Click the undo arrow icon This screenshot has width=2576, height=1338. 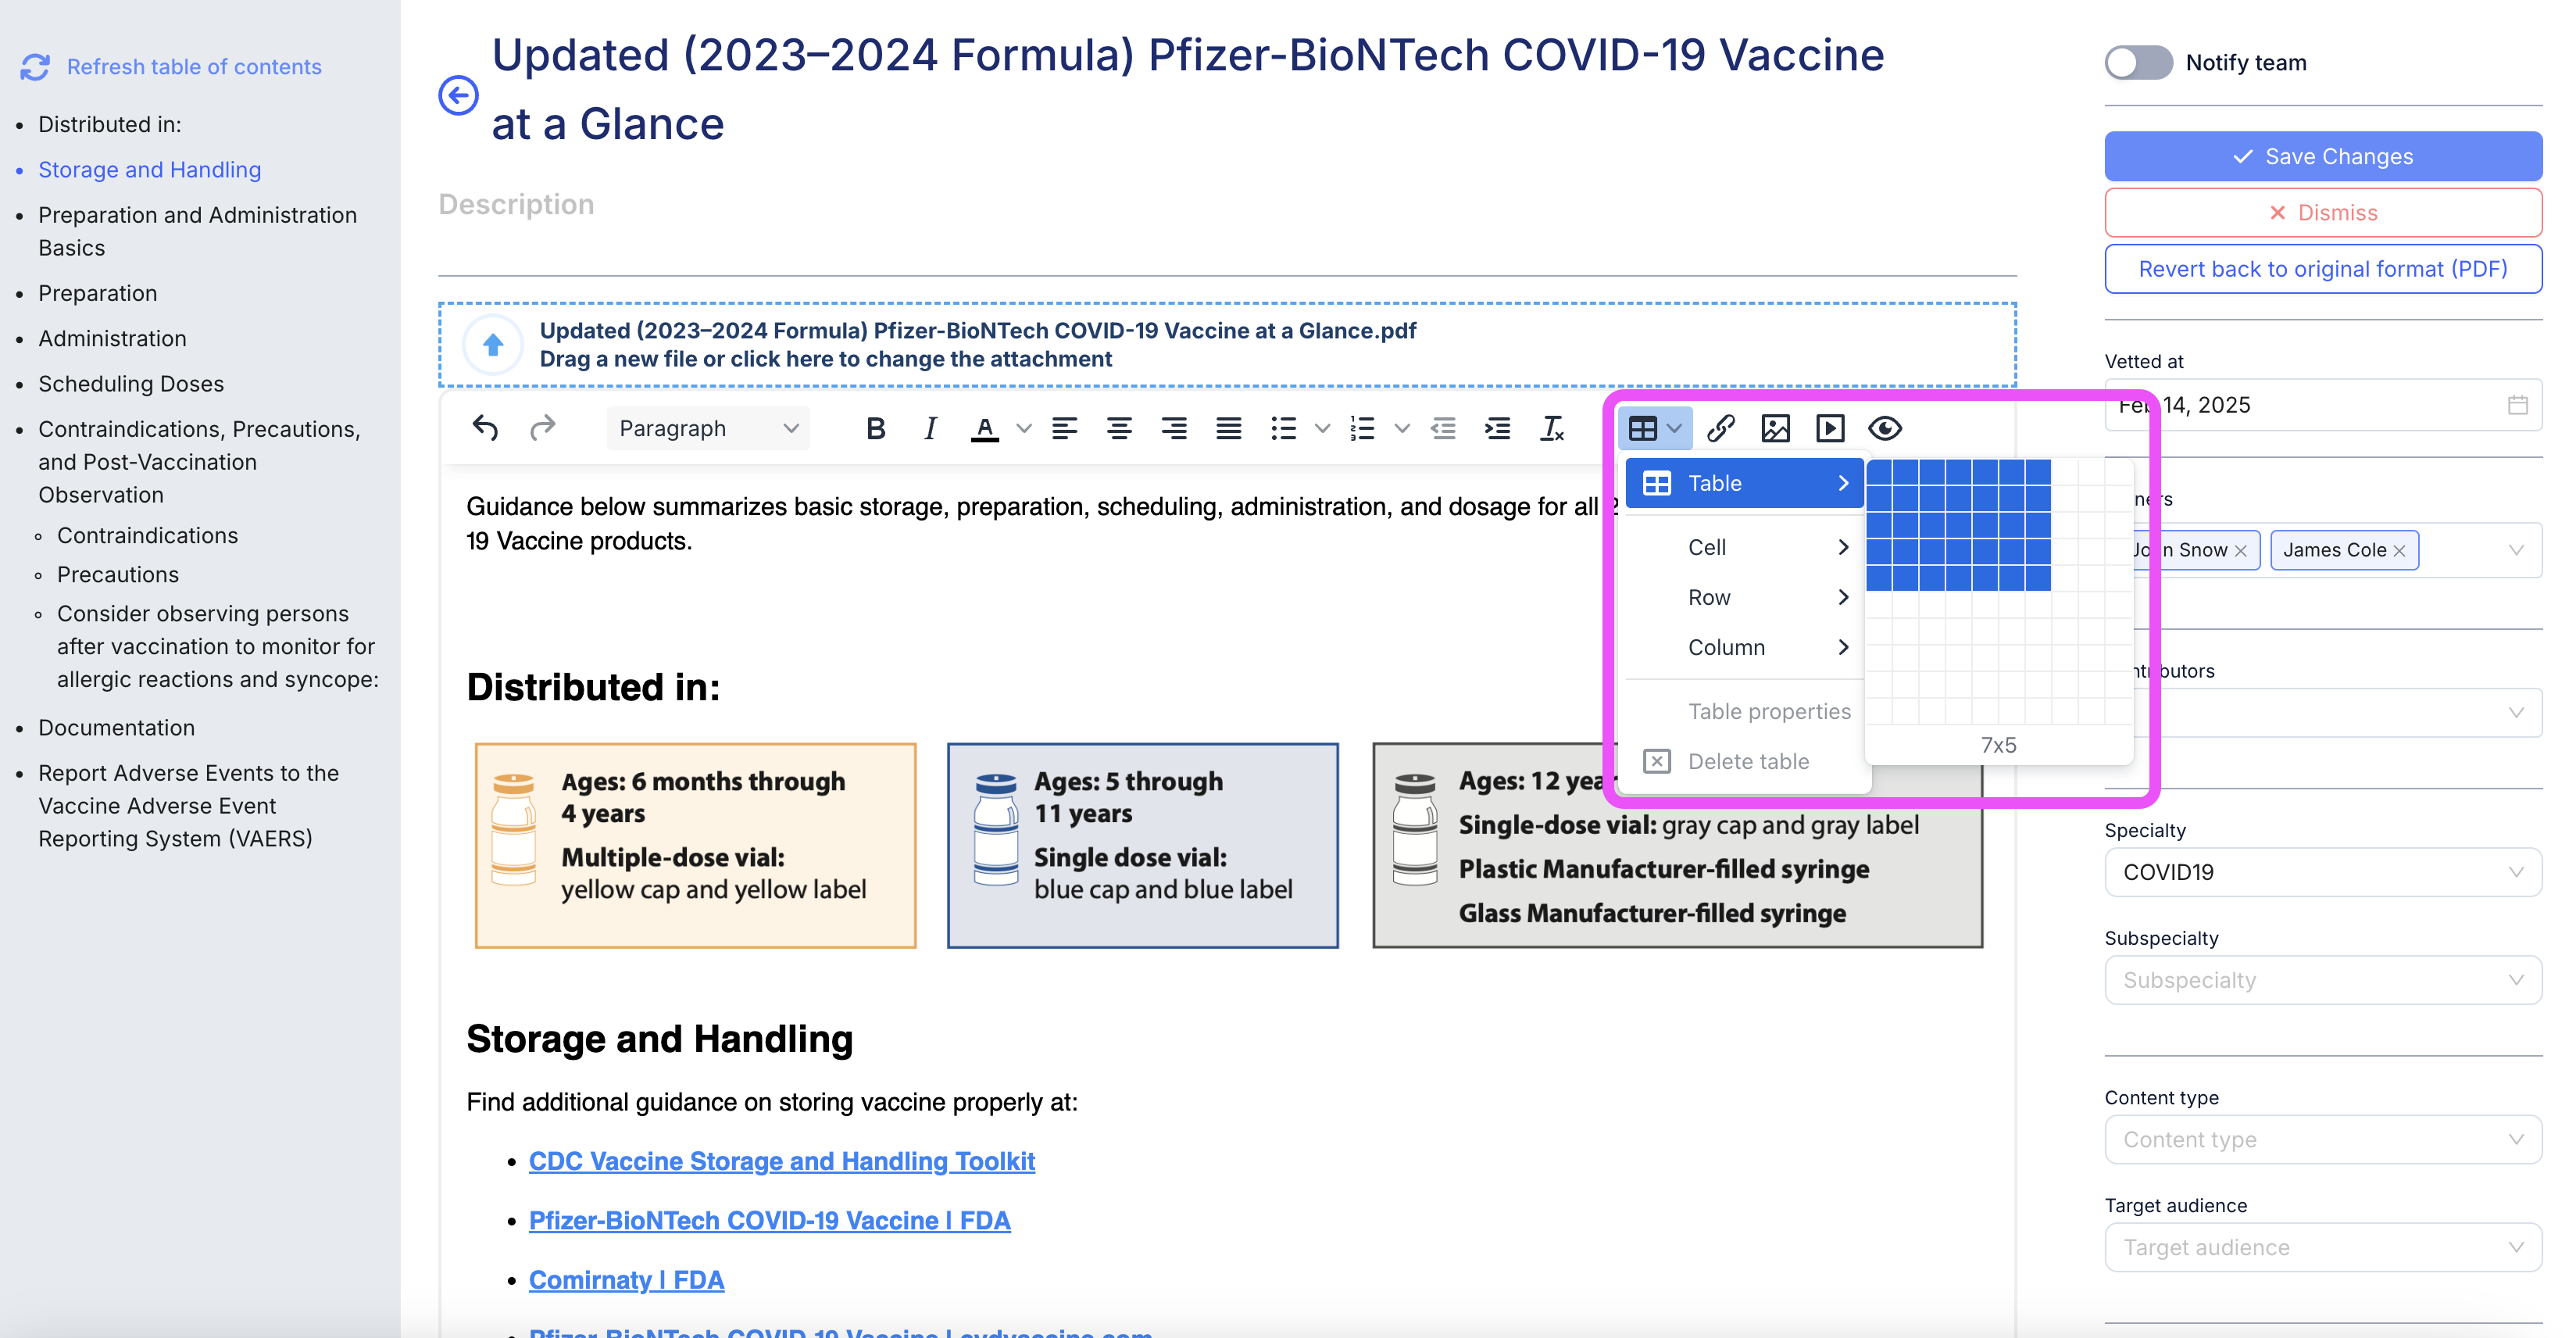click(x=485, y=428)
